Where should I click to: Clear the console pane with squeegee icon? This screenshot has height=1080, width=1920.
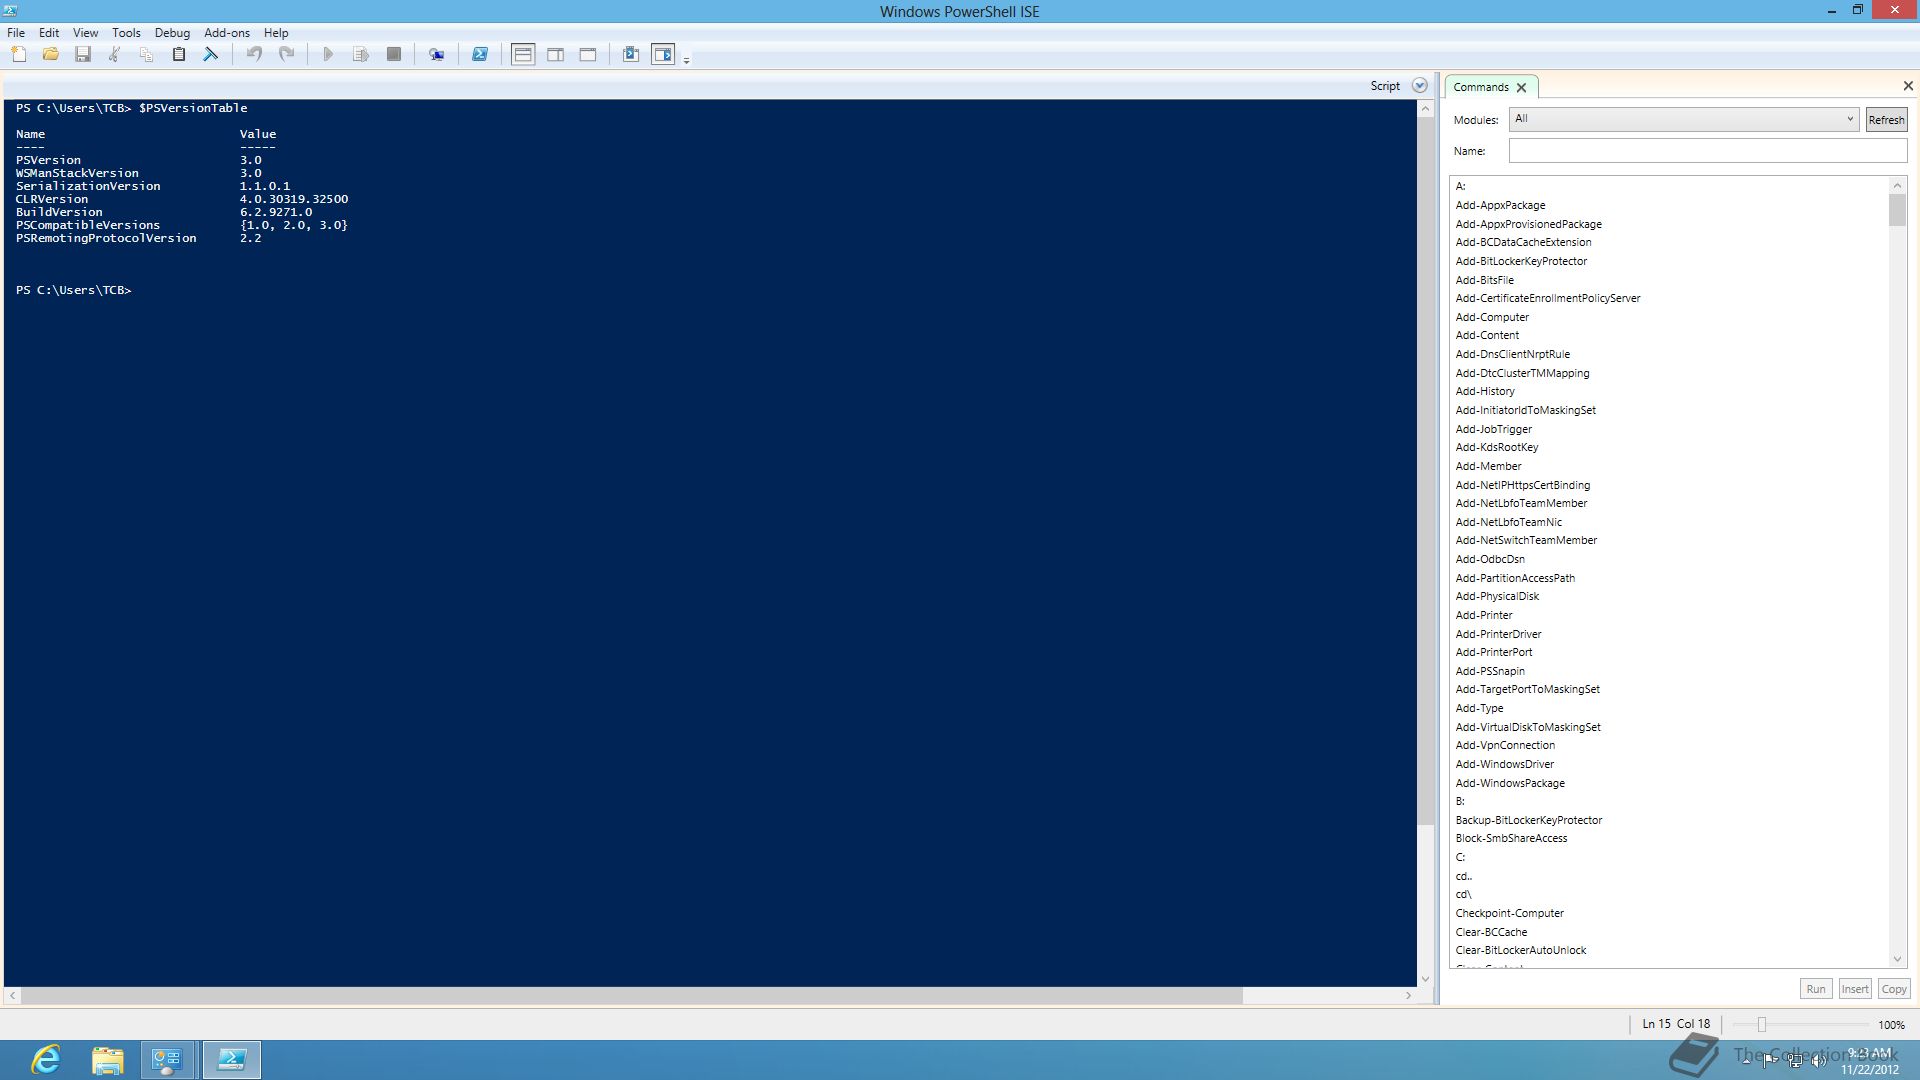click(211, 55)
